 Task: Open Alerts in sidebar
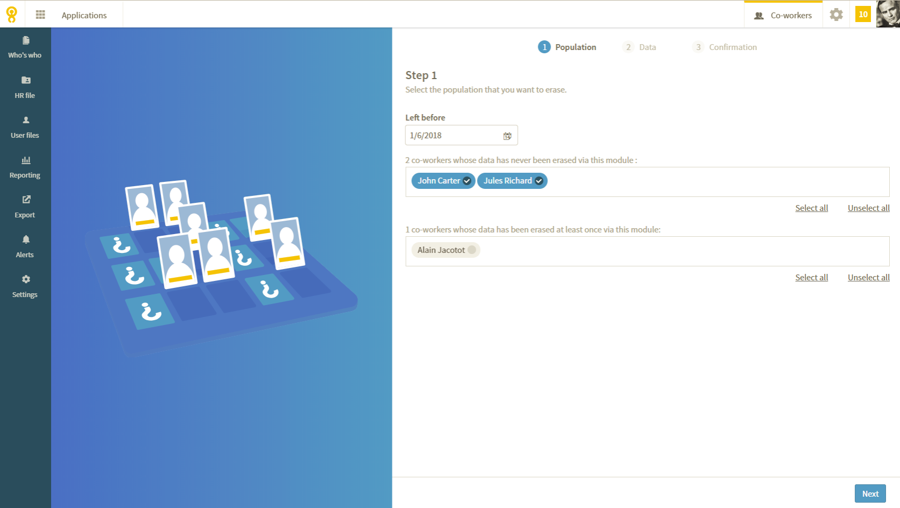pos(25,247)
